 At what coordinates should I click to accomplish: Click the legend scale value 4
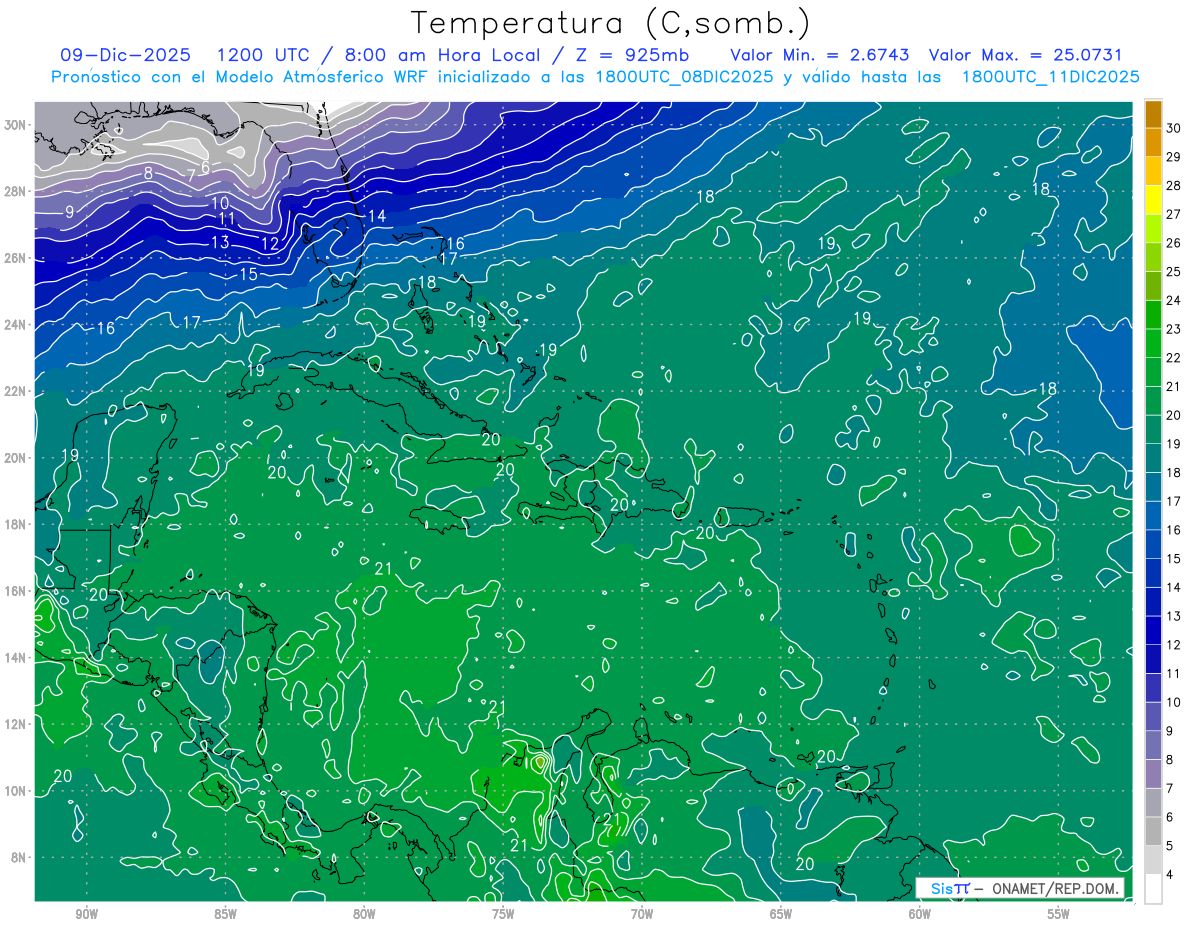[1171, 875]
